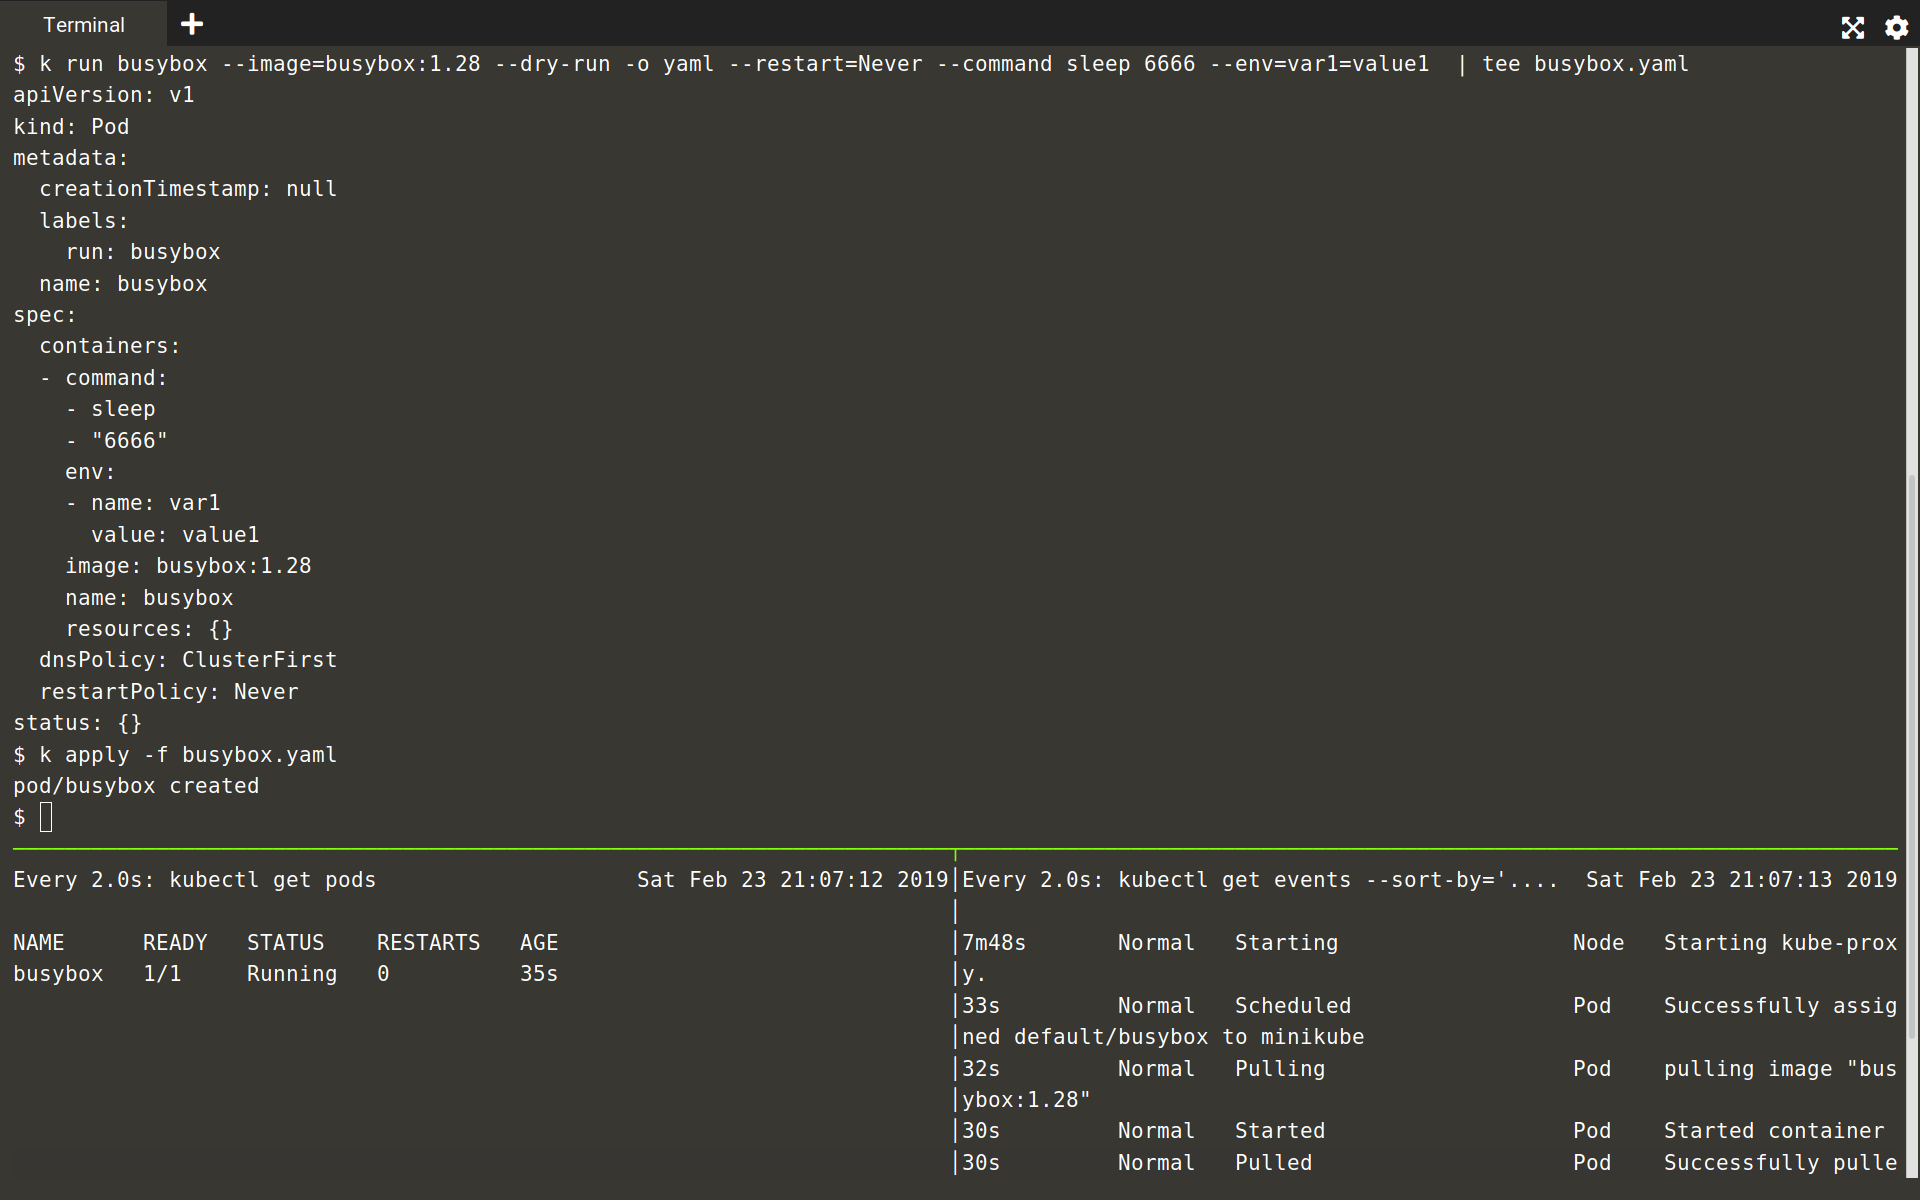Click the STATUS column header
Viewport: 1920px width, 1200px height.
pyautogui.click(x=286, y=943)
